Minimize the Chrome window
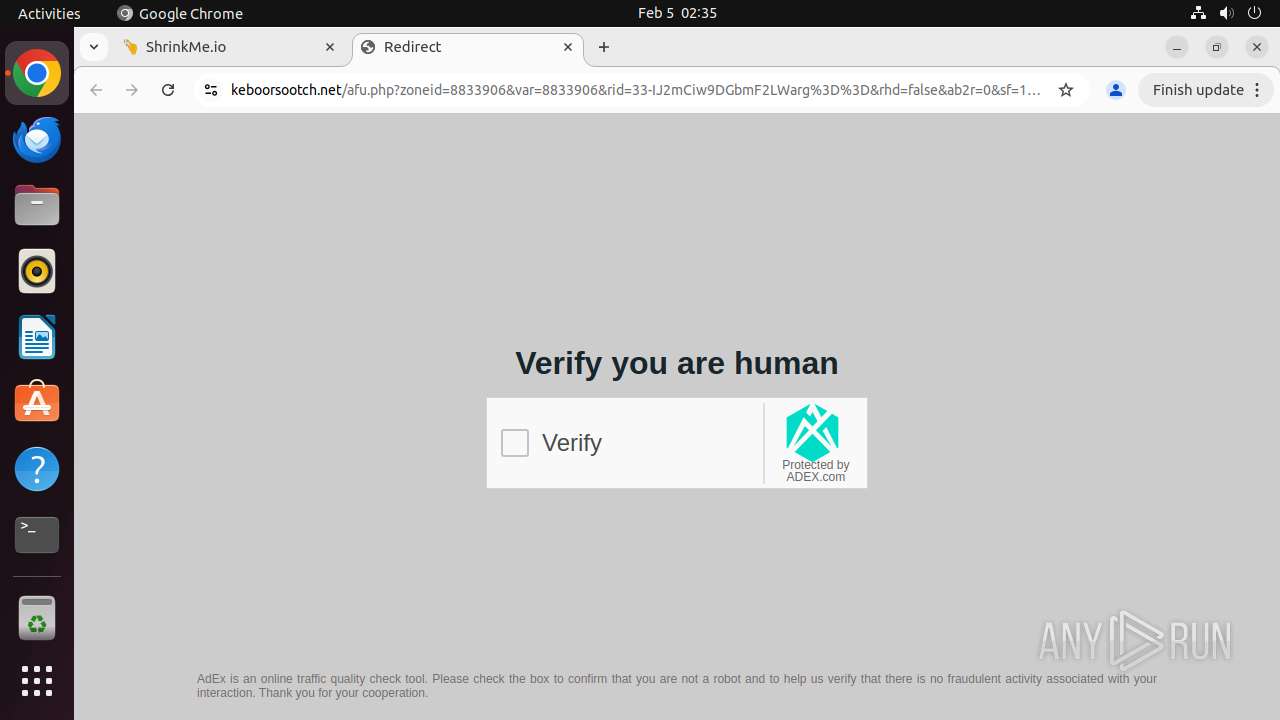Image resolution: width=1280 pixels, height=720 pixels. click(1177, 47)
